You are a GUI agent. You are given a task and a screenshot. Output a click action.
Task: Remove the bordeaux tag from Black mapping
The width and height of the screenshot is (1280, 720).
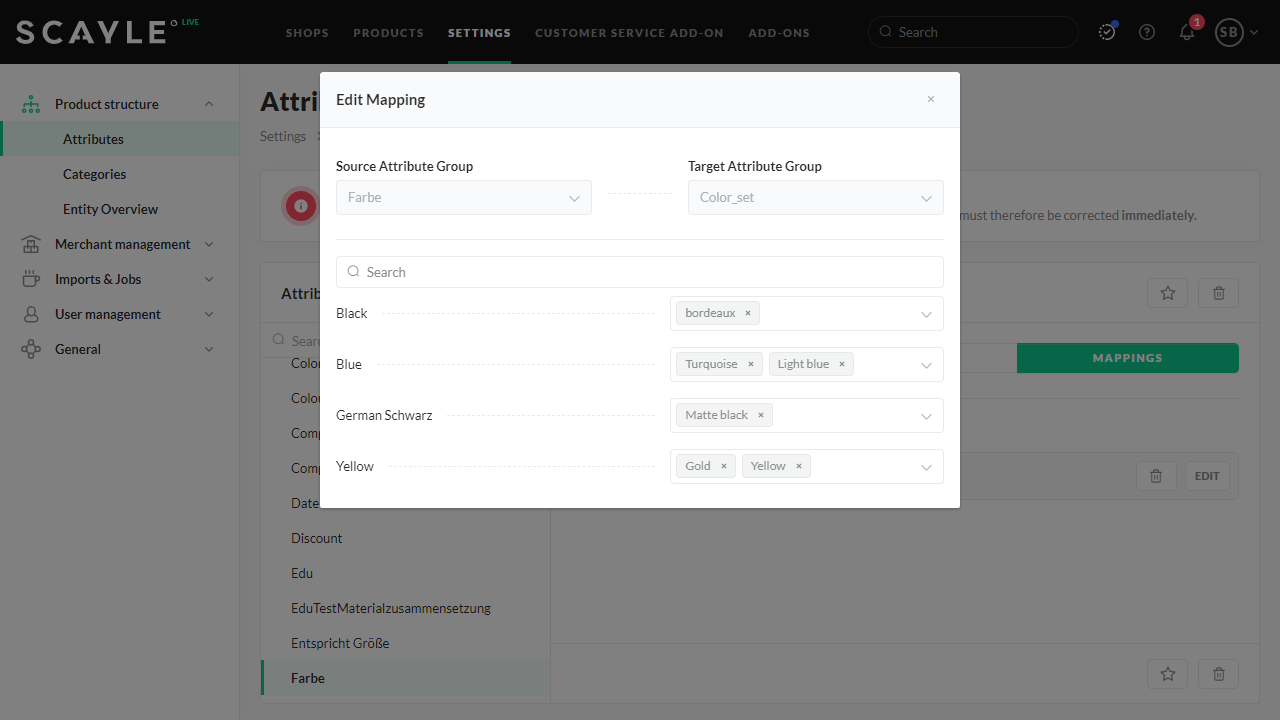coord(747,313)
